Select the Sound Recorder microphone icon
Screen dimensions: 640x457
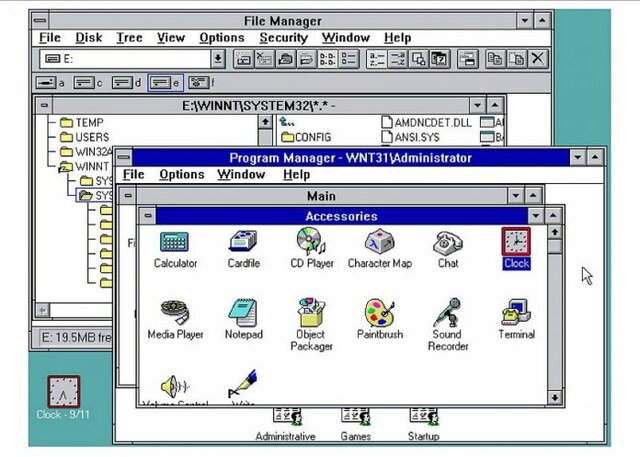point(448,313)
